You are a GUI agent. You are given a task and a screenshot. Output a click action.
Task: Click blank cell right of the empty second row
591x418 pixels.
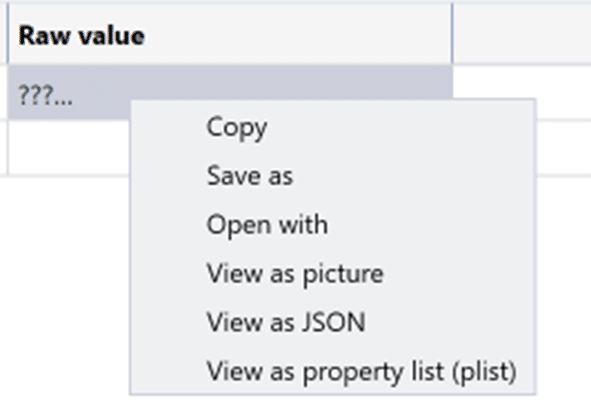[x=563, y=148]
